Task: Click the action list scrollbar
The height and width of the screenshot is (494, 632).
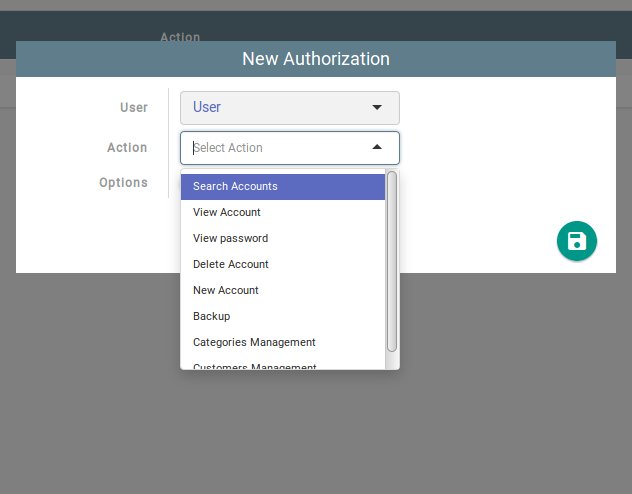Action: [x=392, y=261]
